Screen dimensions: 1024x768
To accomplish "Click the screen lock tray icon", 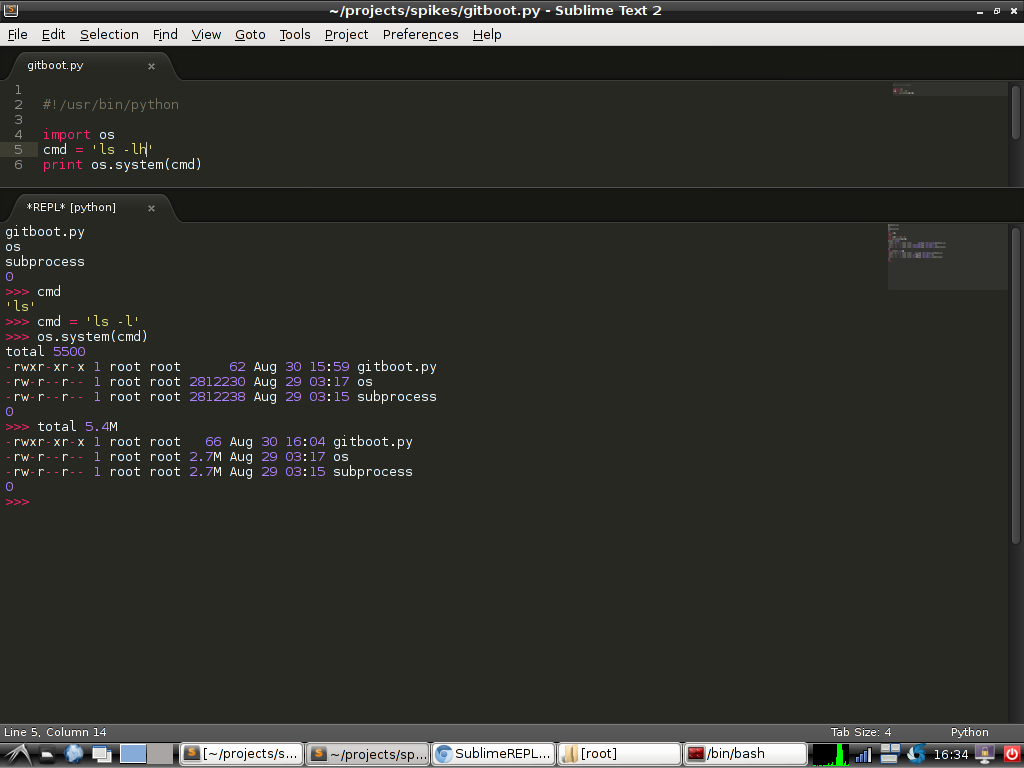I will coord(985,754).
